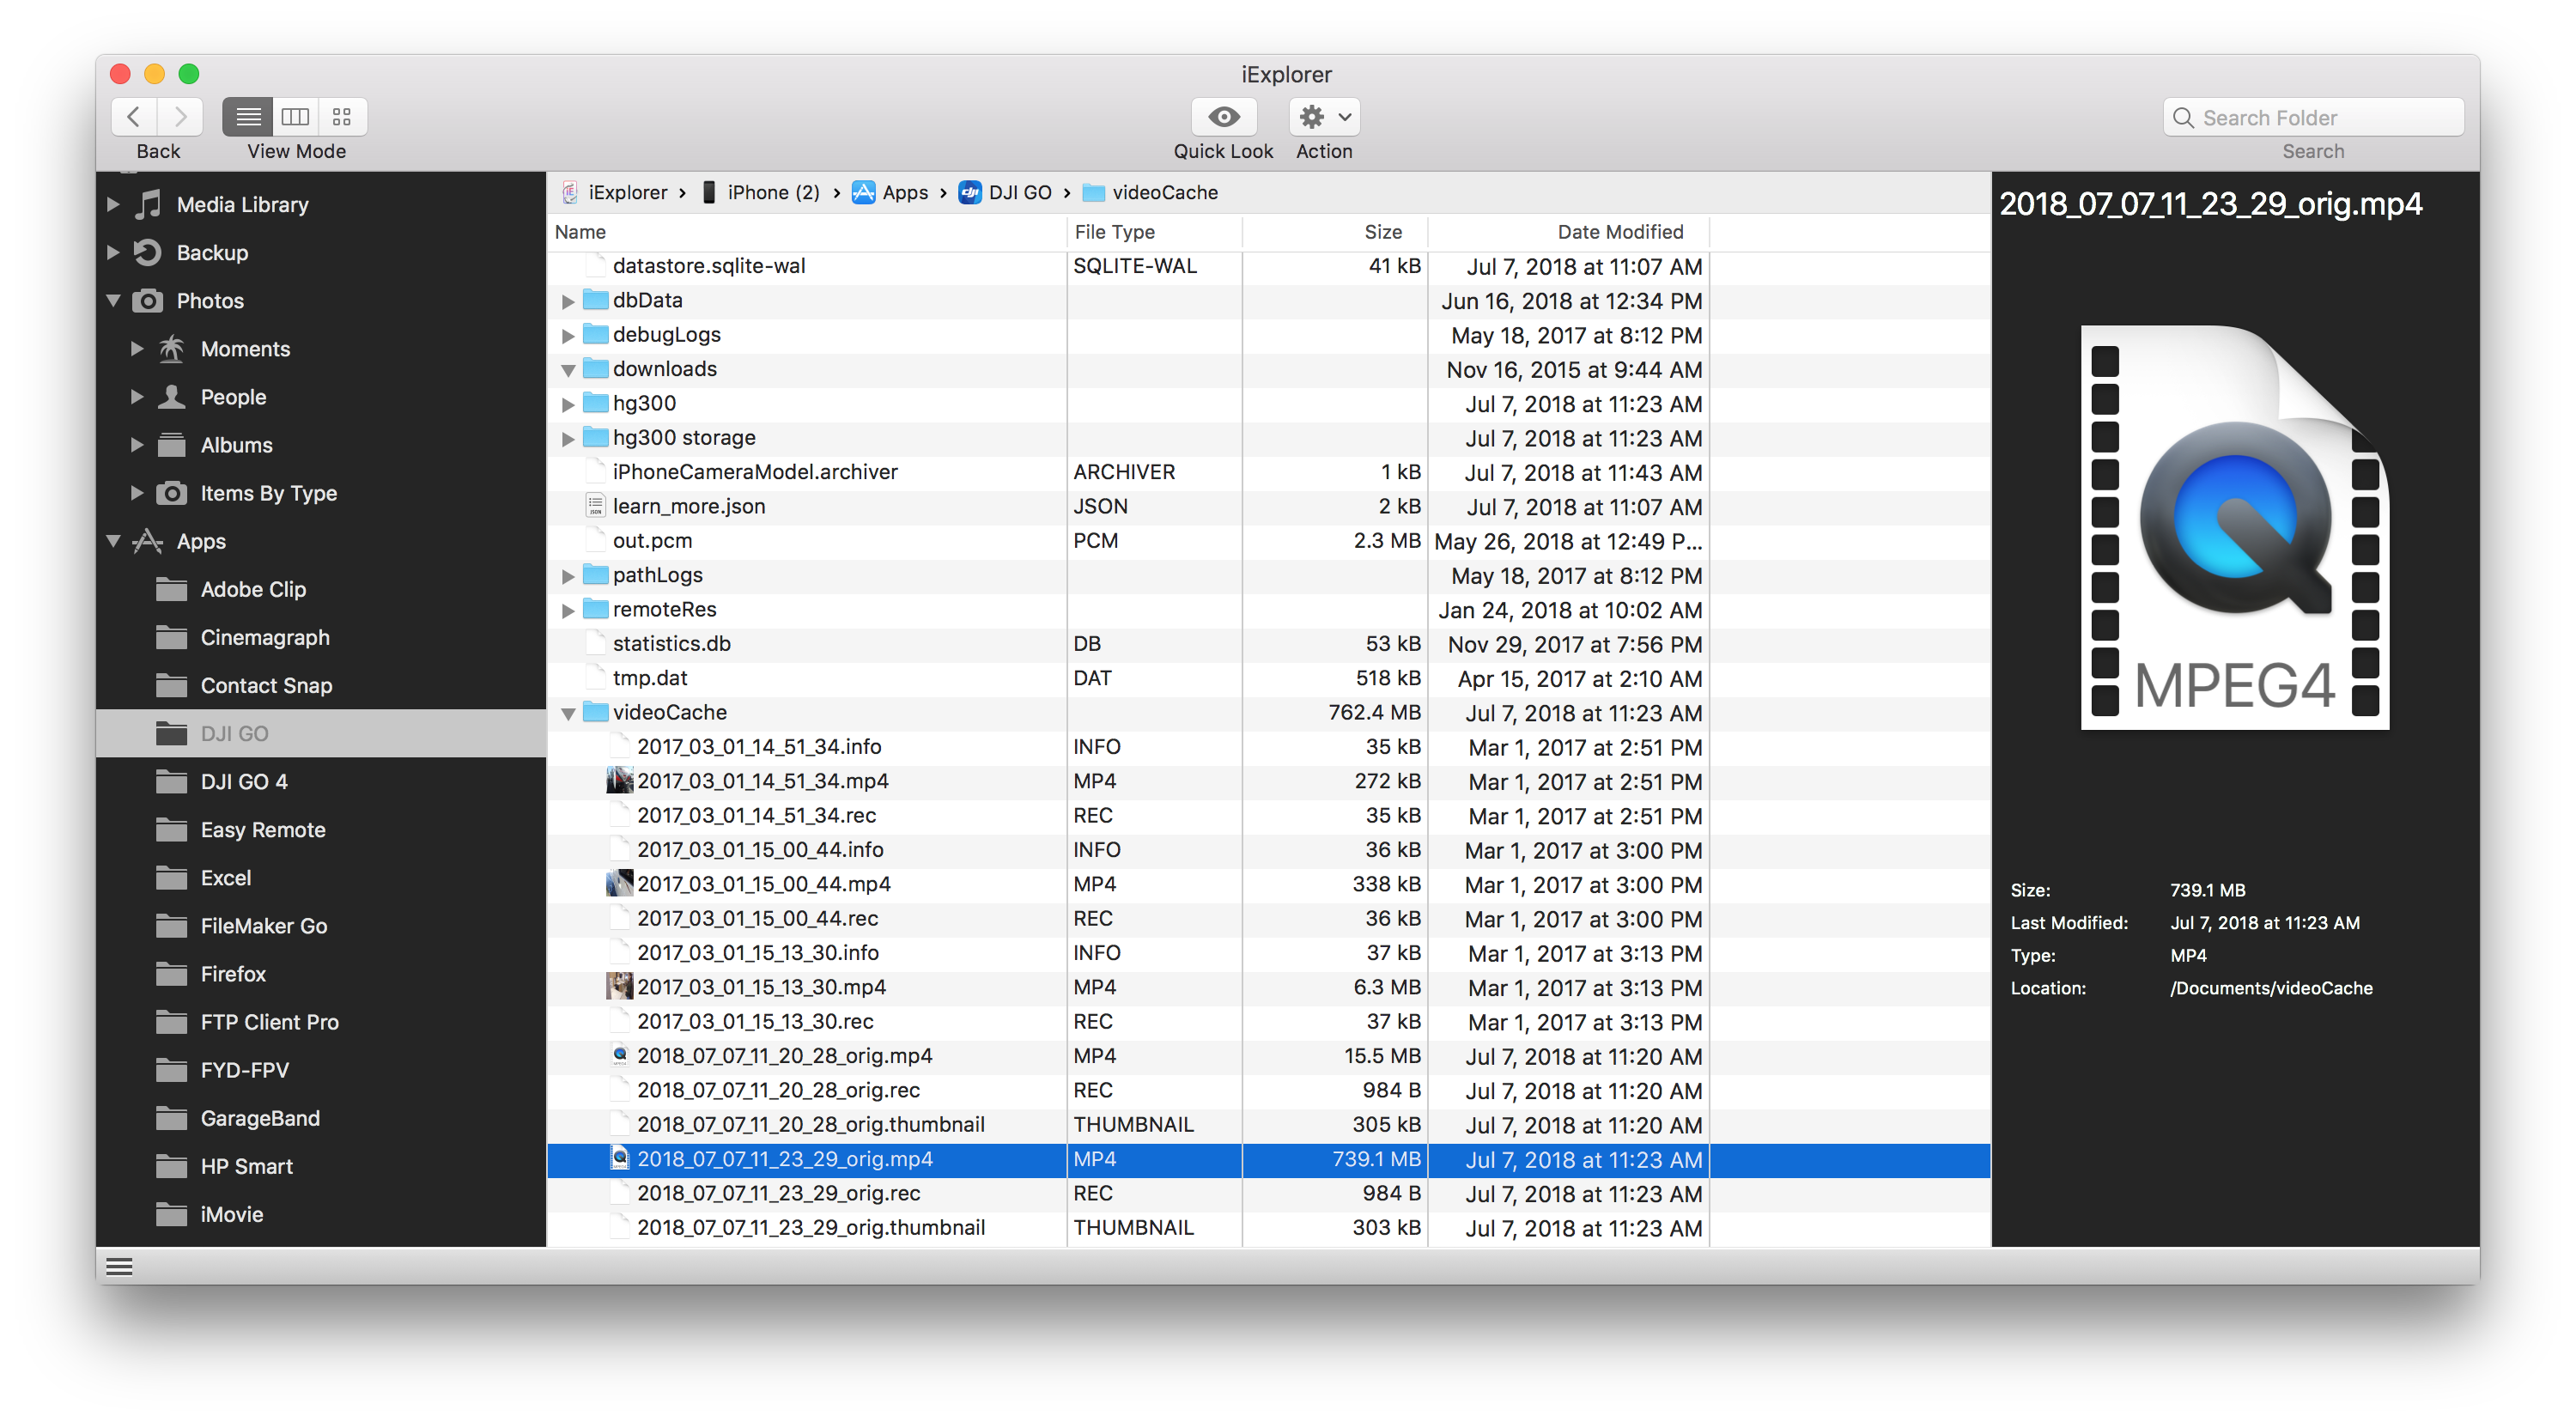Viewport: 2576px width, 1422px height.
Task: Click thumbnail of 2017_03_01_15_13_30.mp4
Action: coord(620,986)
